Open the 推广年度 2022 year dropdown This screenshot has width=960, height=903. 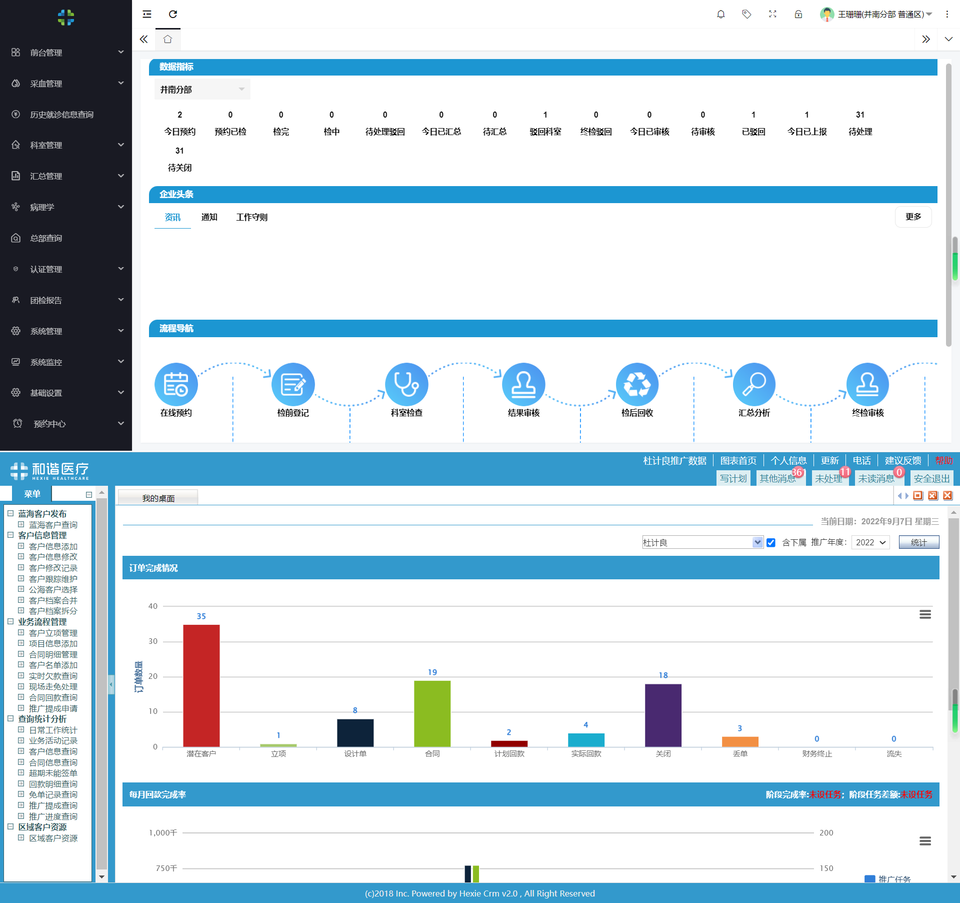[870, 543]
